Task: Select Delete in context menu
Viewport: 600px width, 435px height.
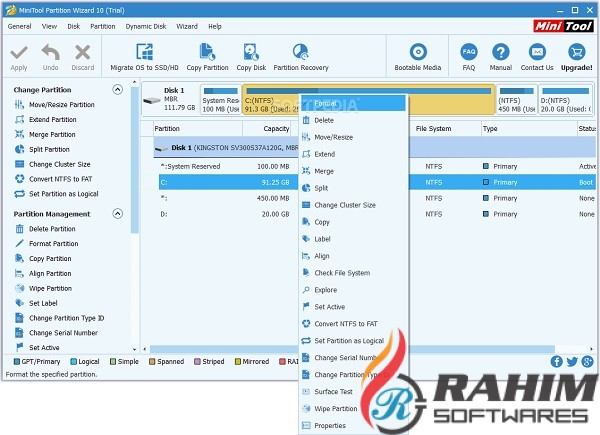Action: [x=353, y=120]
